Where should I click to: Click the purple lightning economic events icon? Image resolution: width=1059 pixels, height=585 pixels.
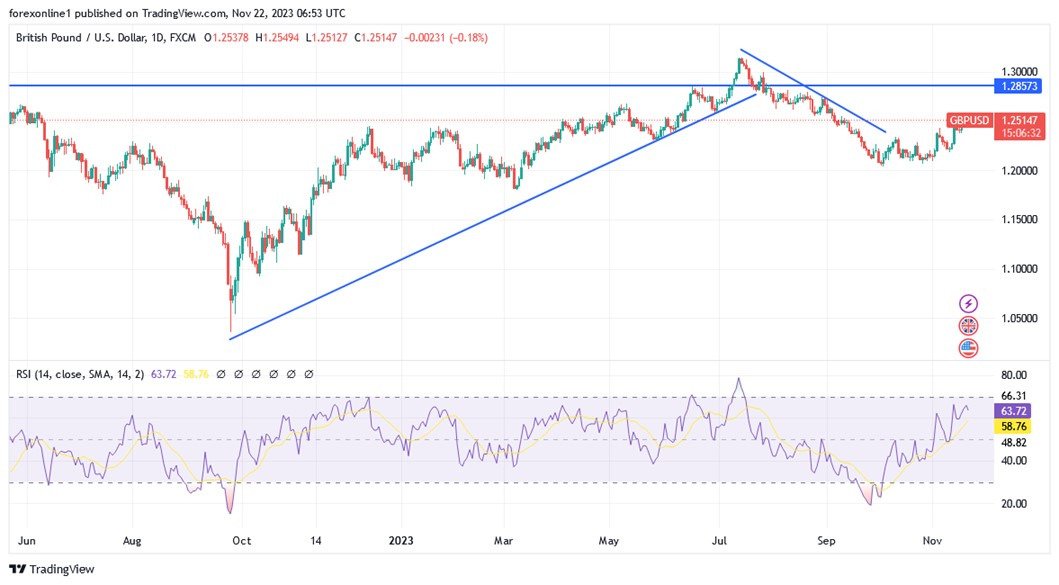click(x=969, y=303)
